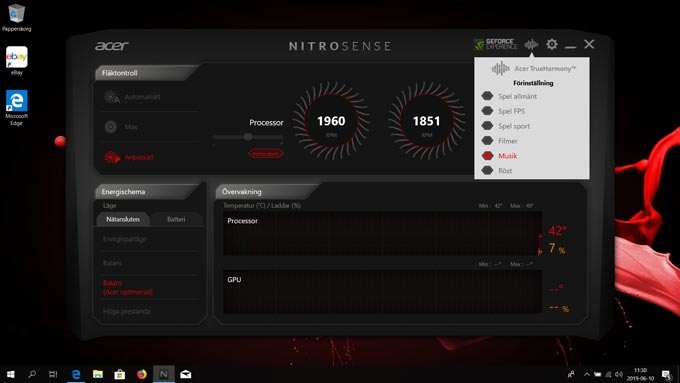Click the 7 % processor load value

tap(557, 249)
